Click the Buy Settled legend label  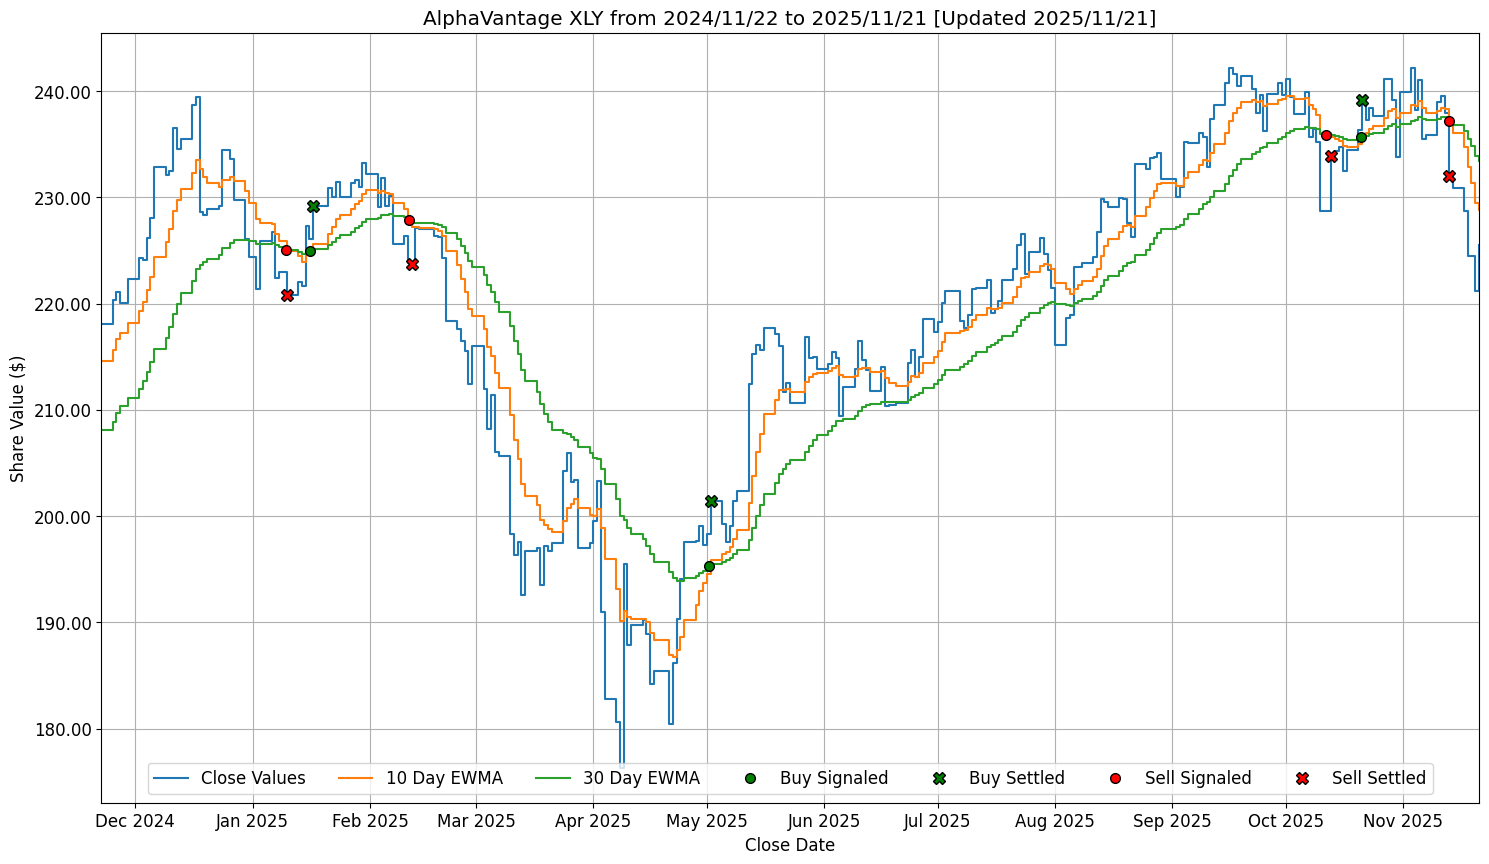1016,778
